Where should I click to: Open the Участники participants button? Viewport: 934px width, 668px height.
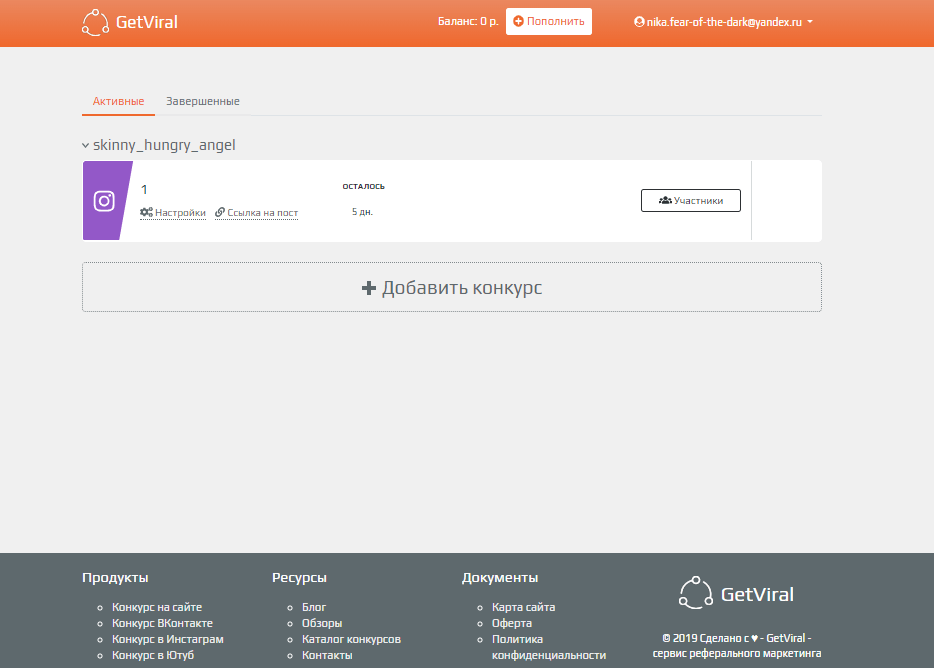pos(690,200)
